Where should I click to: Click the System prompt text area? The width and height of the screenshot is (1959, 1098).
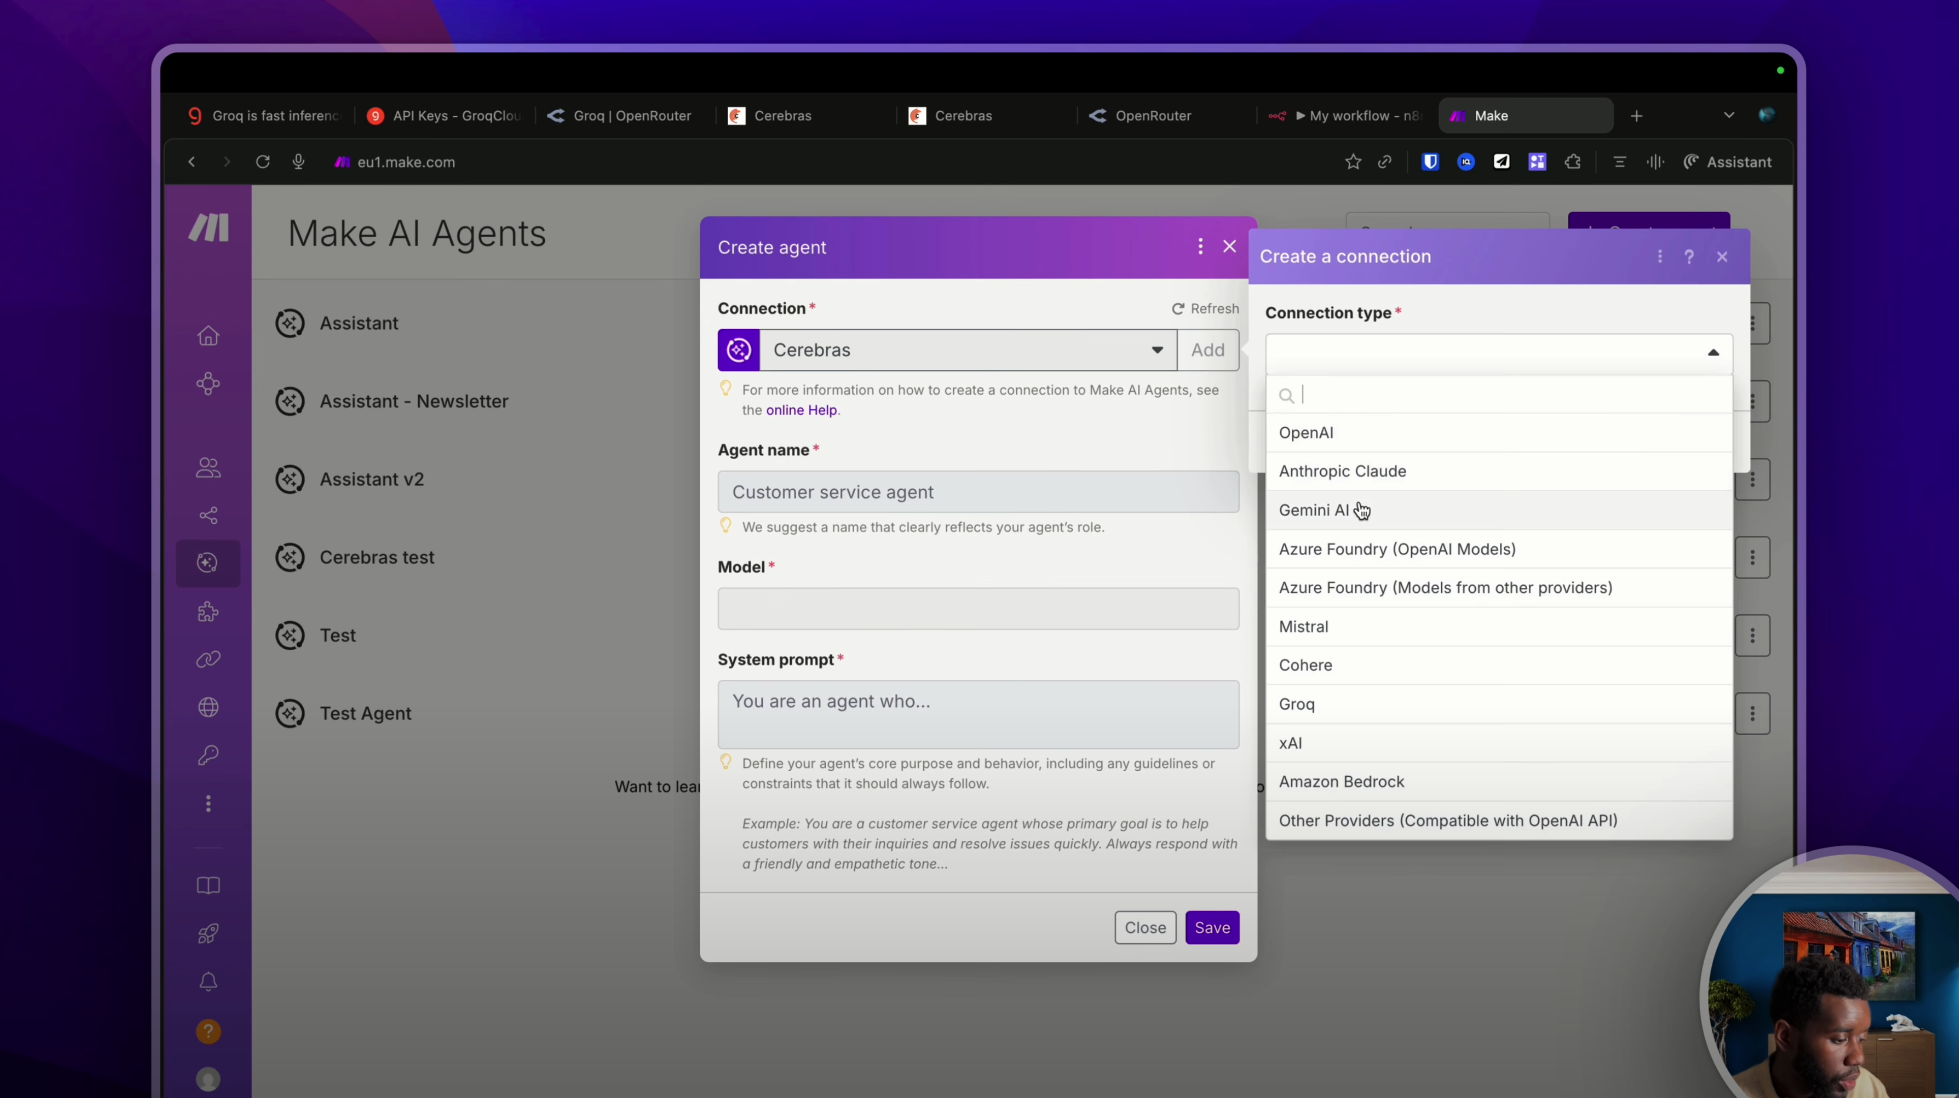point(978,714)
